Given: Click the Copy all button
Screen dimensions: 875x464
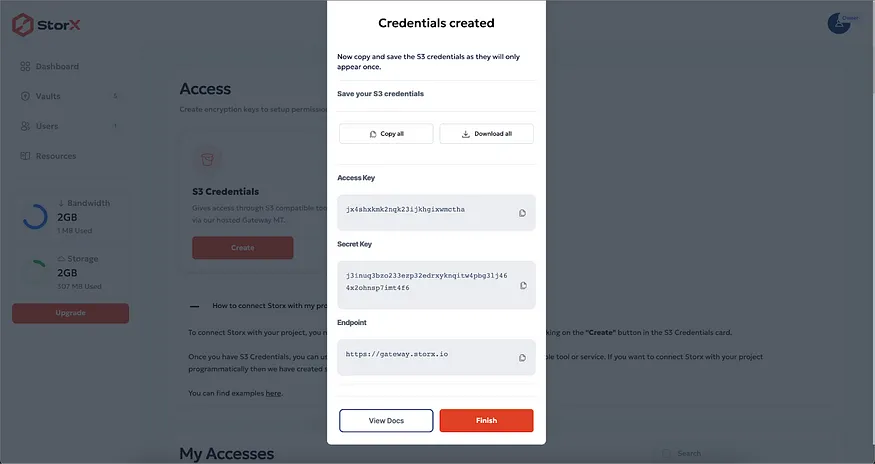Looking at the screenshot, I should coord(386,134).
